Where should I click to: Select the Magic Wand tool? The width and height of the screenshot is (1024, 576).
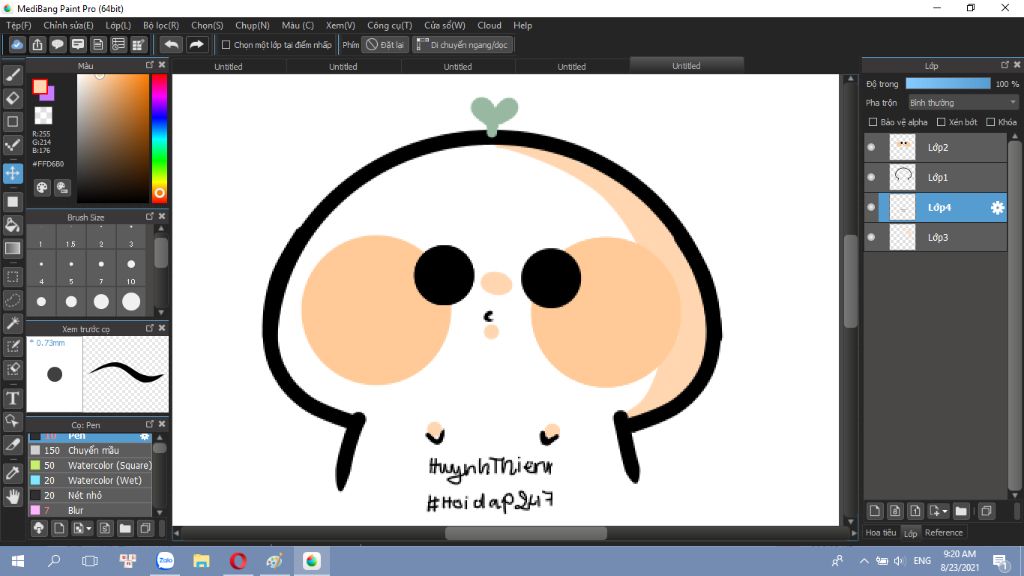click(x=12, y=323)
